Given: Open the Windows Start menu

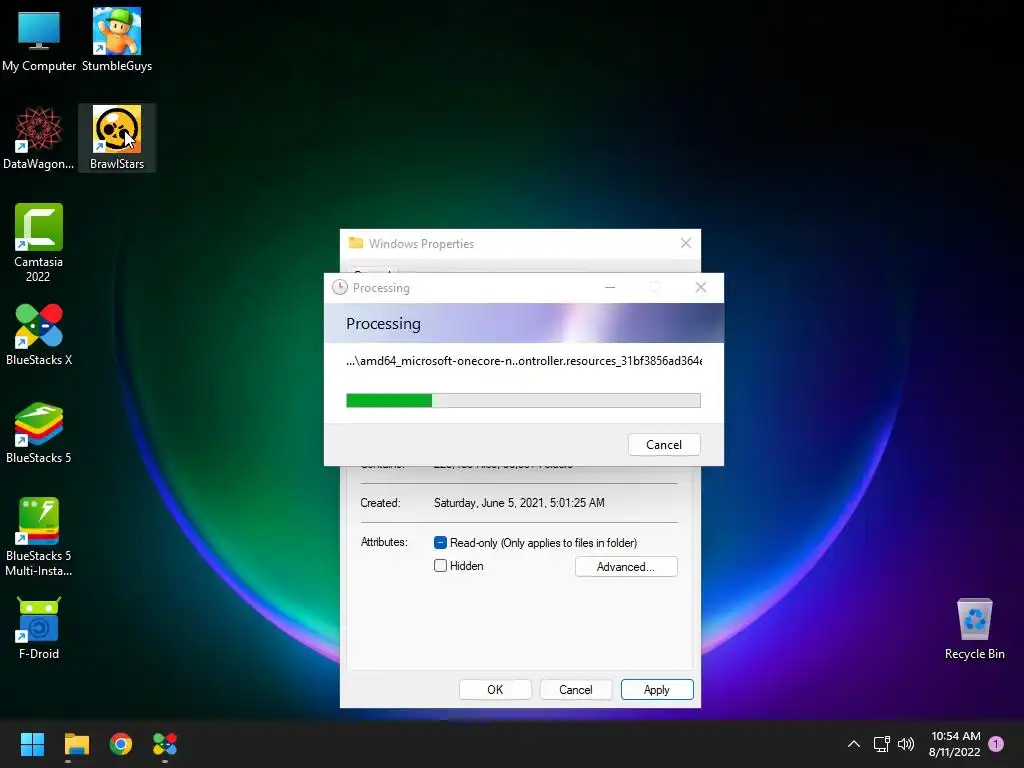Looking at the screenshot, I should point(32,744).
